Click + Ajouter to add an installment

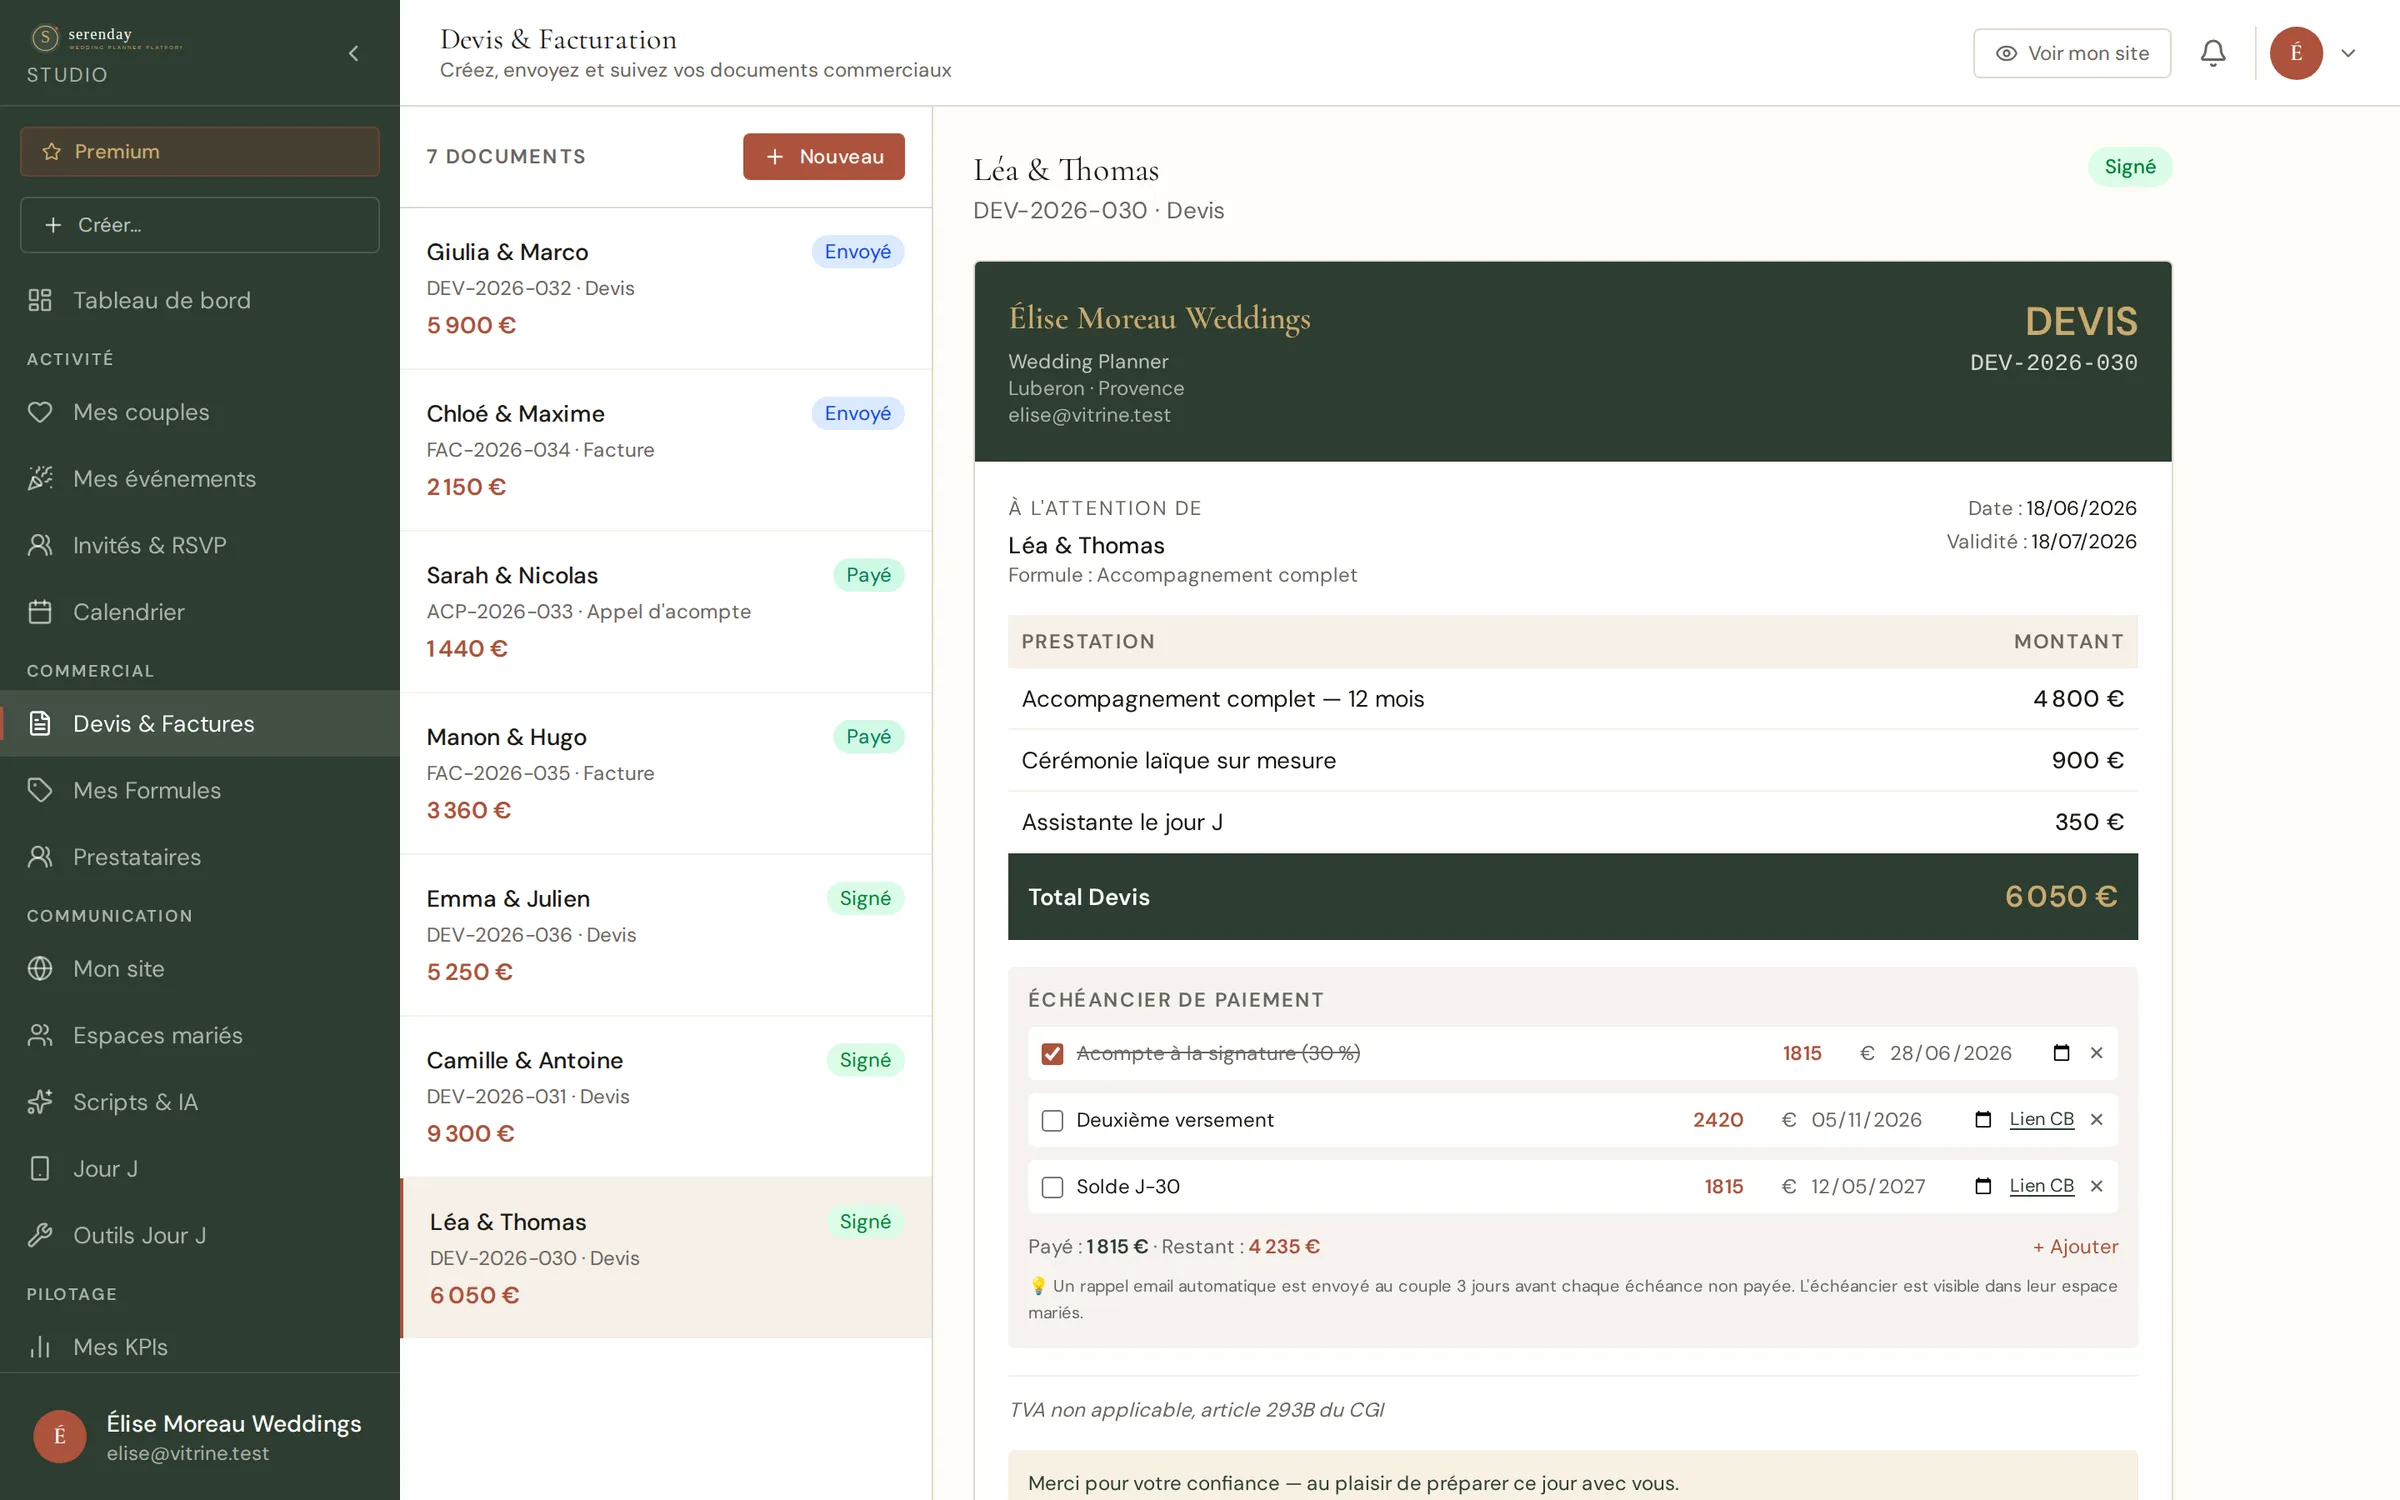point(2075,1246)
